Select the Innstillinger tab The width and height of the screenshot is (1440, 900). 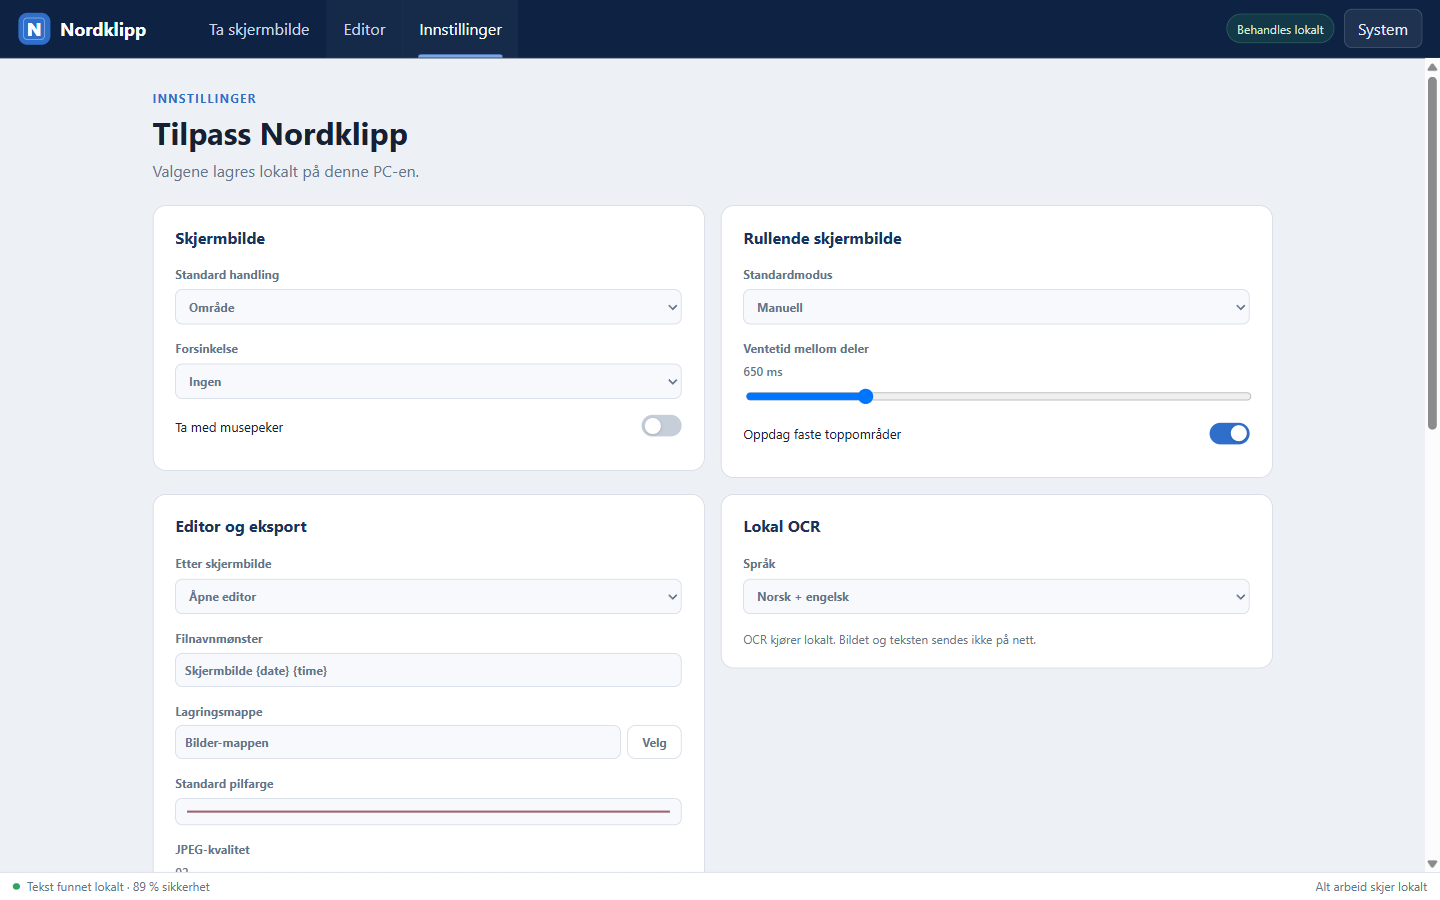pos(460,29)
